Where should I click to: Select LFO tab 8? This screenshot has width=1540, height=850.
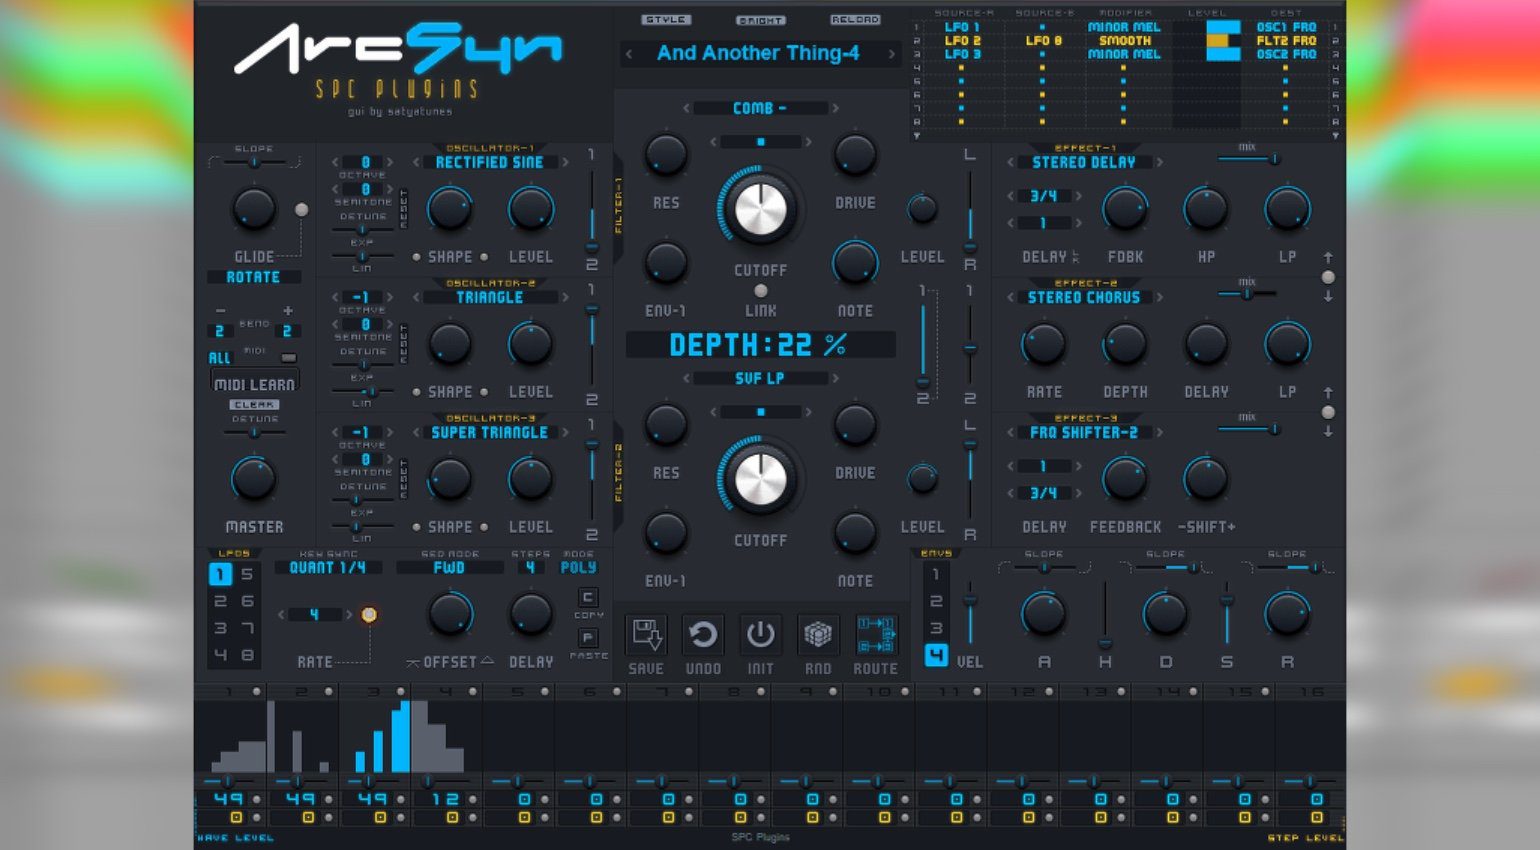tap(247, 655)
